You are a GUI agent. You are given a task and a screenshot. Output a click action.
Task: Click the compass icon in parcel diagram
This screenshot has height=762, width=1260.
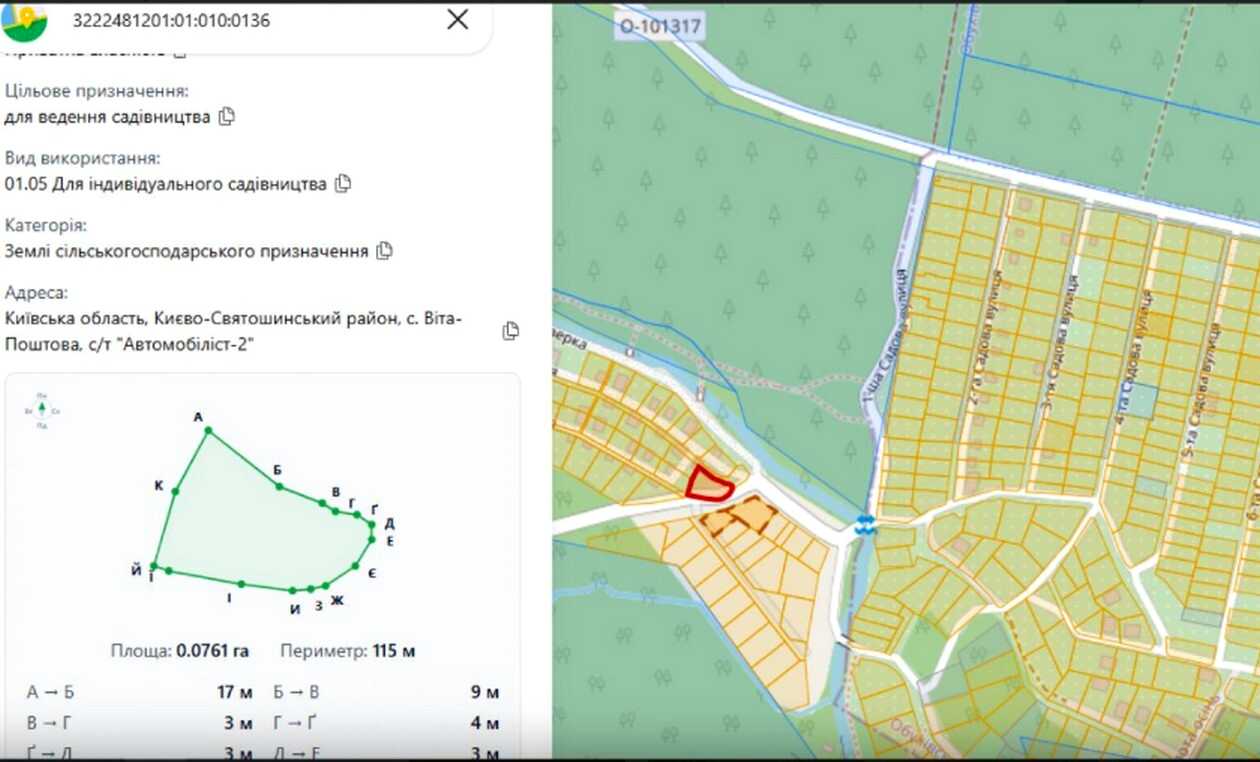(43, 410)
